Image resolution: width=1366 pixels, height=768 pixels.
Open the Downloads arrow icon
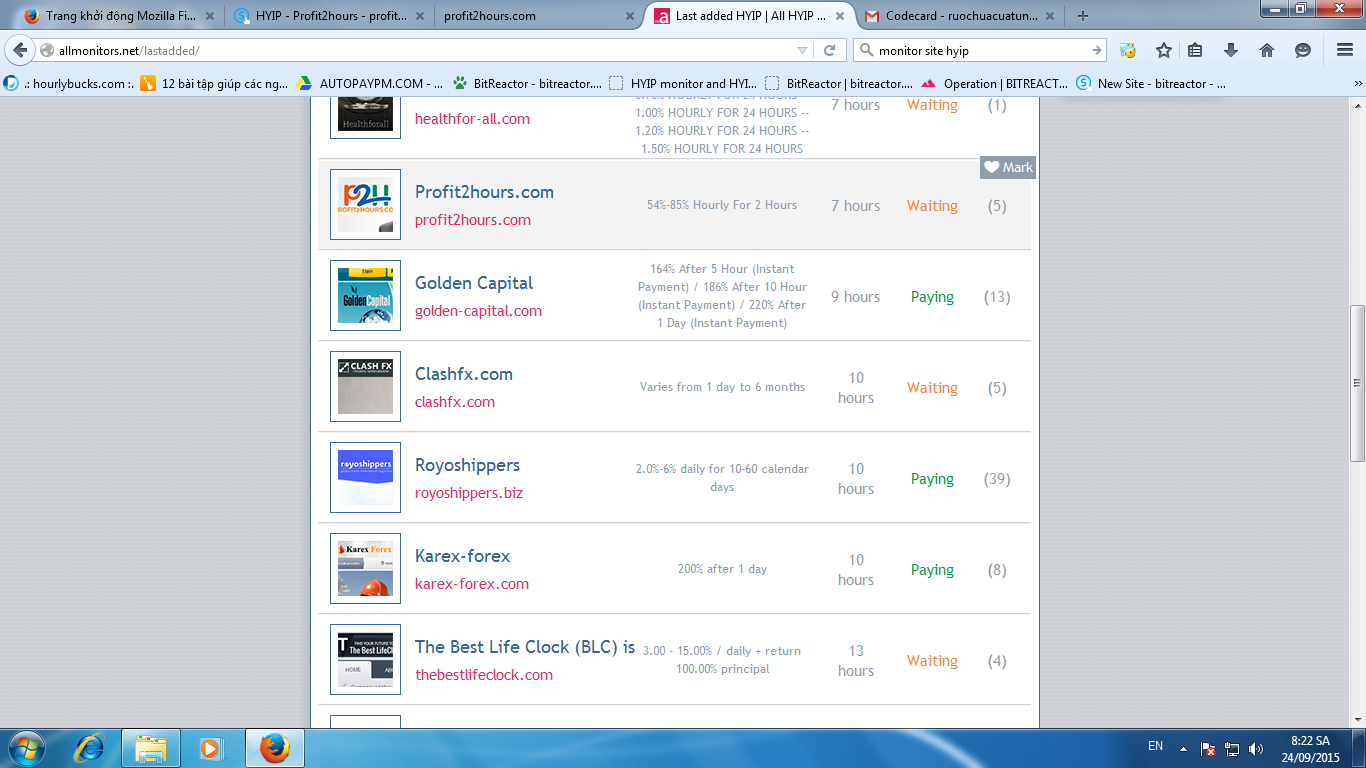click(x=1231, y=50)
